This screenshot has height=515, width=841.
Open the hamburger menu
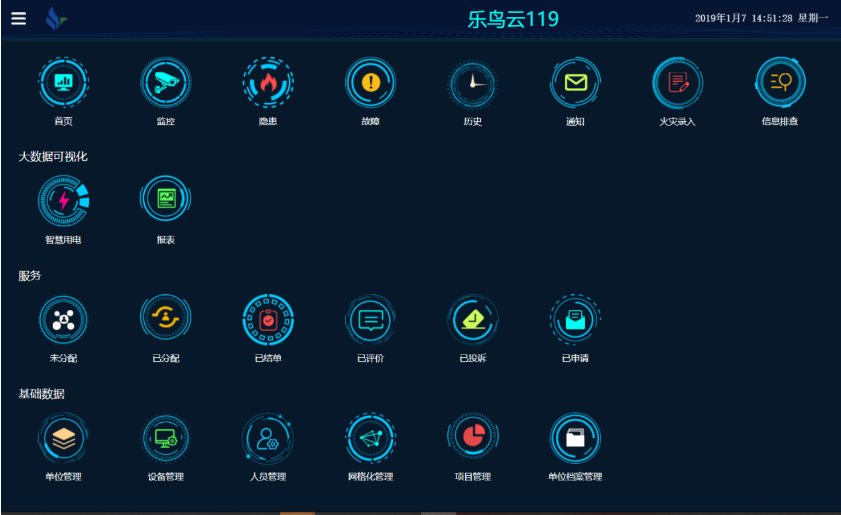click(19, 18)
